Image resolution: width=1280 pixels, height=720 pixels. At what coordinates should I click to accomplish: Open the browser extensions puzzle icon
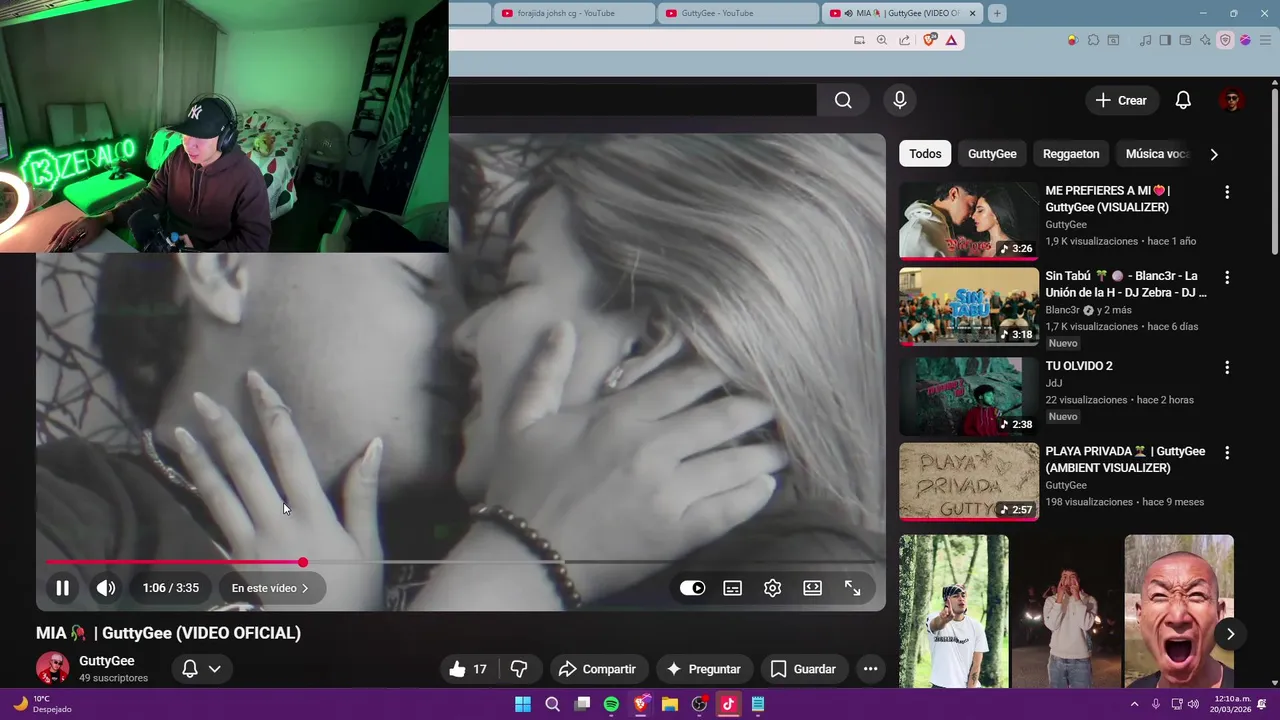click(x=1093, y=40)
